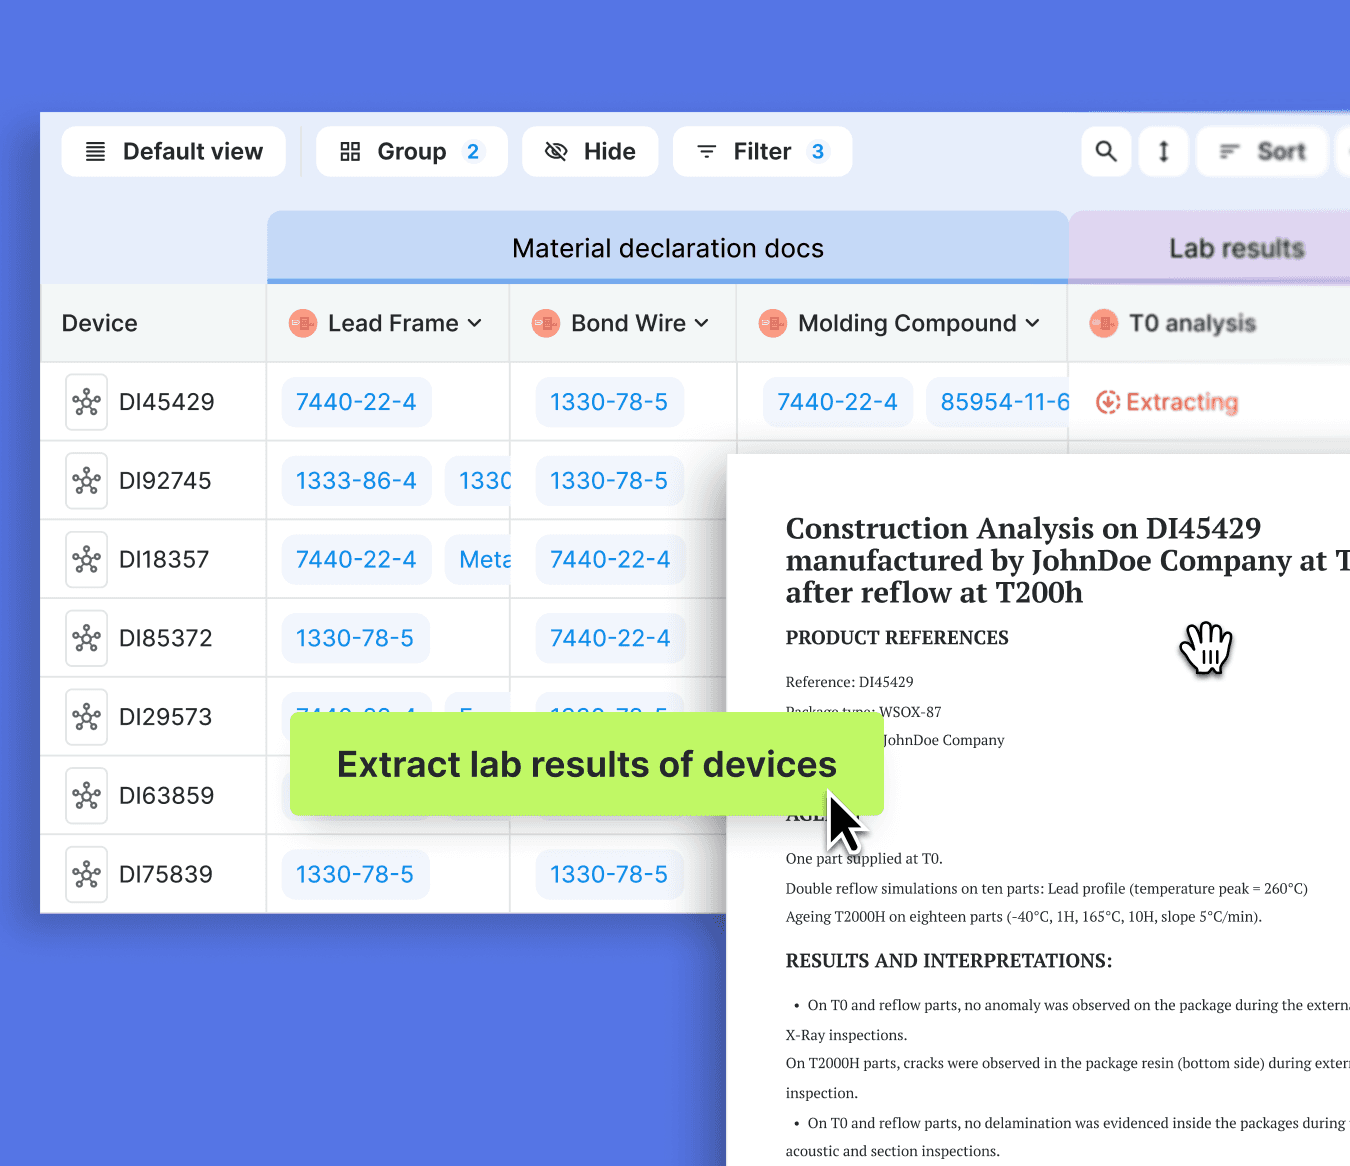Click Lead Frame tag 1330-78-5 in DI75839 row
The width and height of the screenshot is (1350, 1166).
[x=355, y=874]
